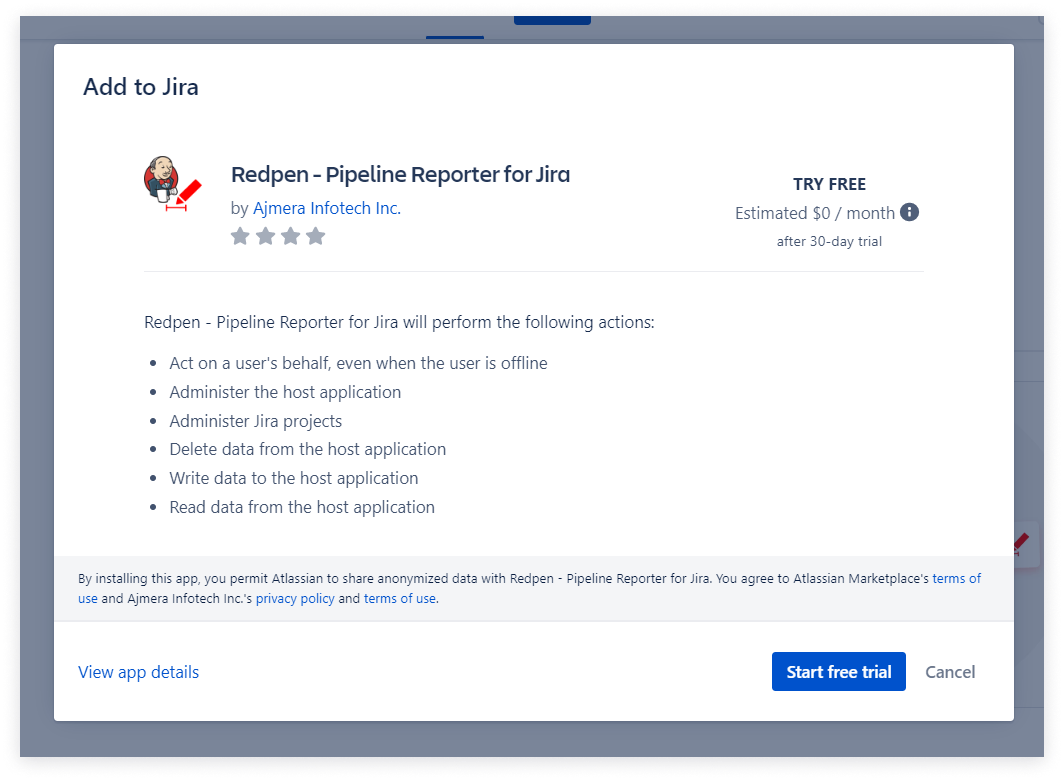Click the 'will perform the following actions' sentence
The image size is (1064, 781).
(x=399, y=322)
